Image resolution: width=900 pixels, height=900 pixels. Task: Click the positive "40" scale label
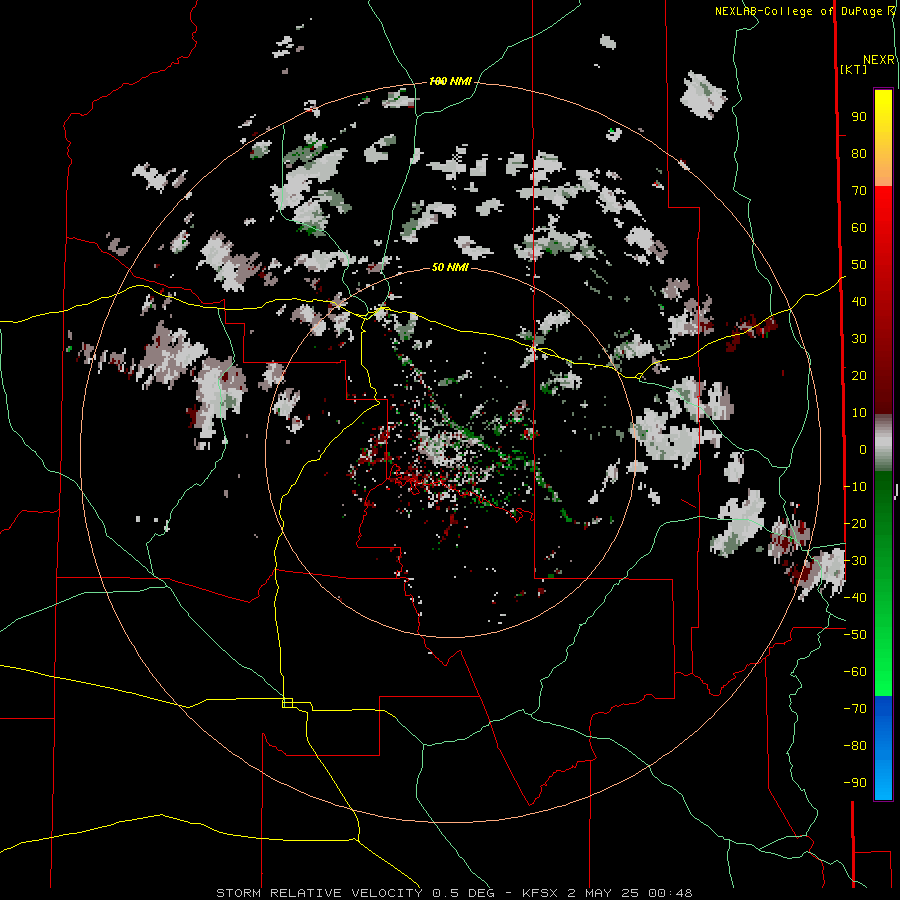[x=859, y=302]
